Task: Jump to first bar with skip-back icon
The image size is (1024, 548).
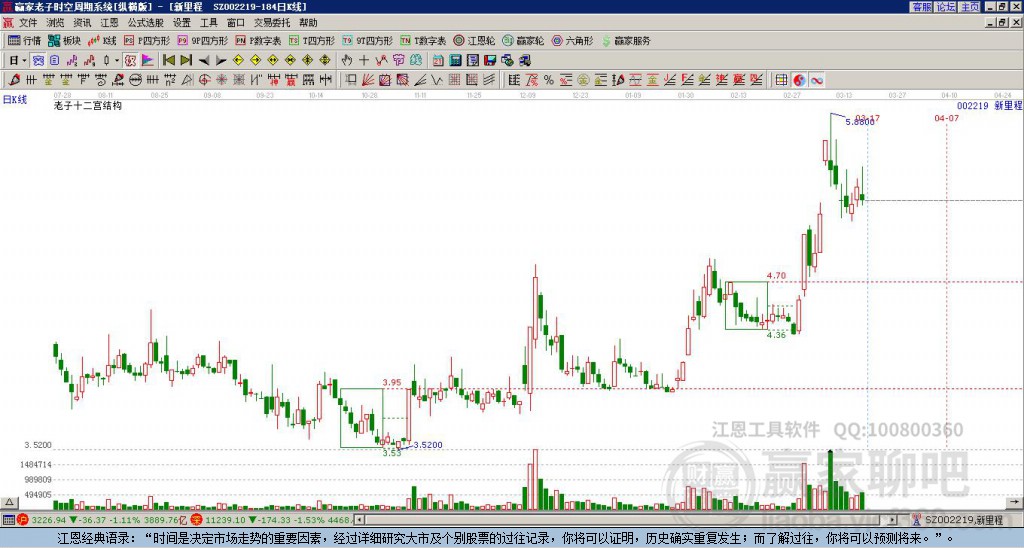Action: 169,60
